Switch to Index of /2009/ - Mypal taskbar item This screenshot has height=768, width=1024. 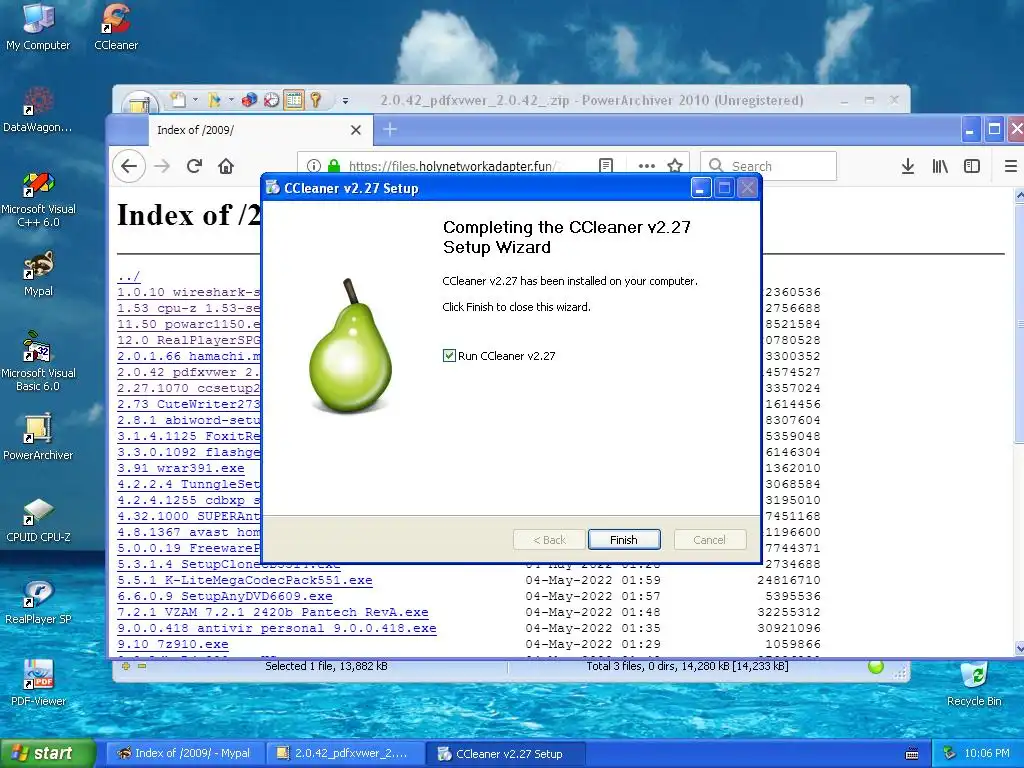[184, 753]
